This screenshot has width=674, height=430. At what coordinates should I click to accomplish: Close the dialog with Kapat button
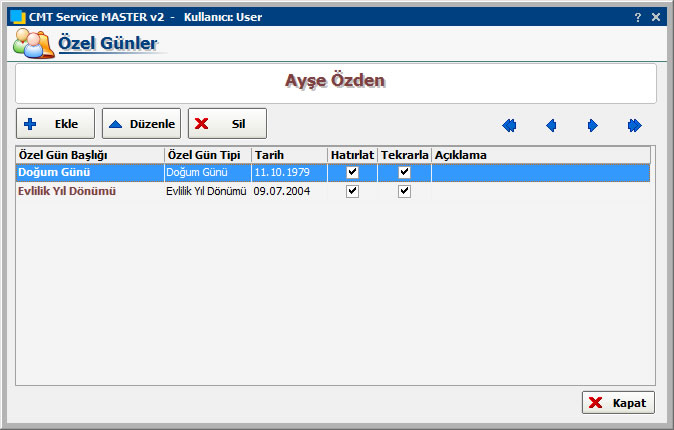click(x=618, y=402)
